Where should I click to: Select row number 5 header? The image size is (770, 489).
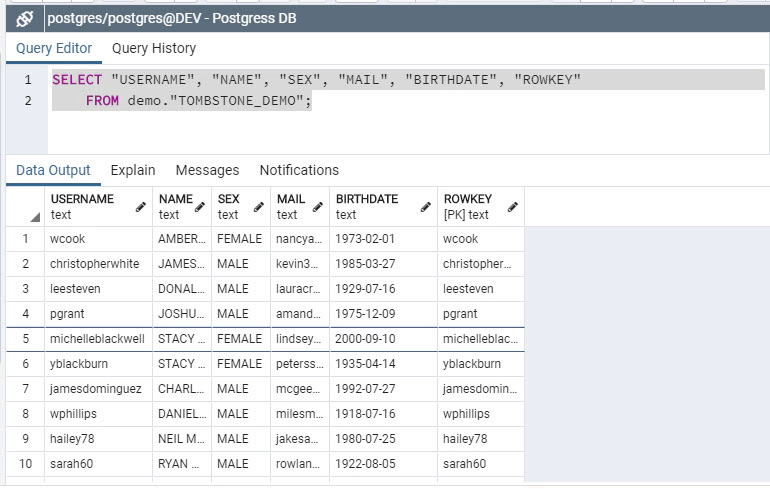coord(26,339)
